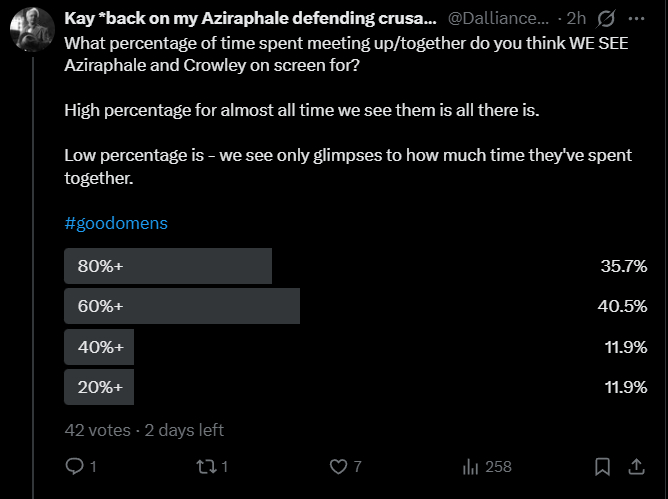Open the #goodomens hashtag link
Viewport: 668px width, 499px height.
click(116, 223)
